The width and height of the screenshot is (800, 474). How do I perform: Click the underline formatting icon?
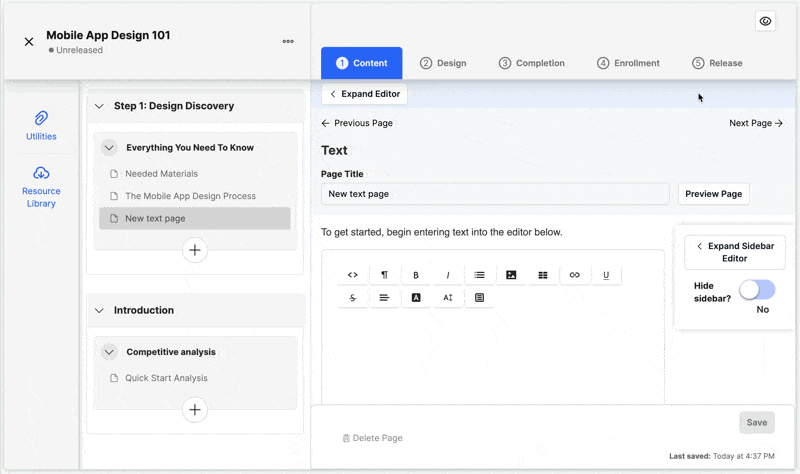tap(606, 275)
